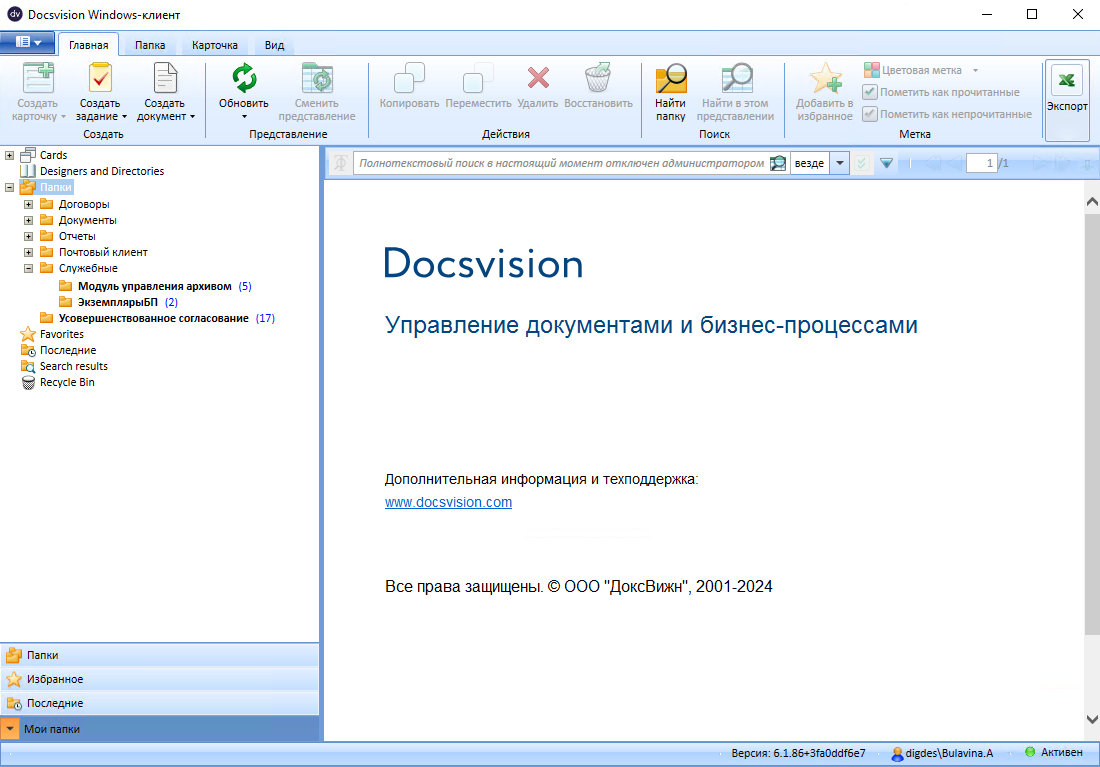1100x767 pixels.
Task: Toggle Пометить как непрочитанные checkbox
Action: (x=870, y=114)
